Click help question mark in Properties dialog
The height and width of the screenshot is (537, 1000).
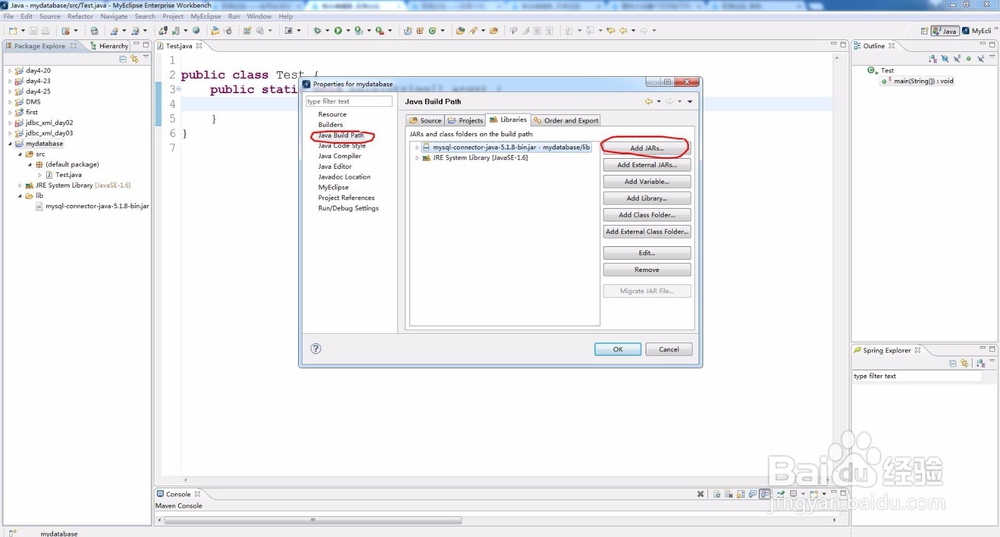click(x=316, y=348)
